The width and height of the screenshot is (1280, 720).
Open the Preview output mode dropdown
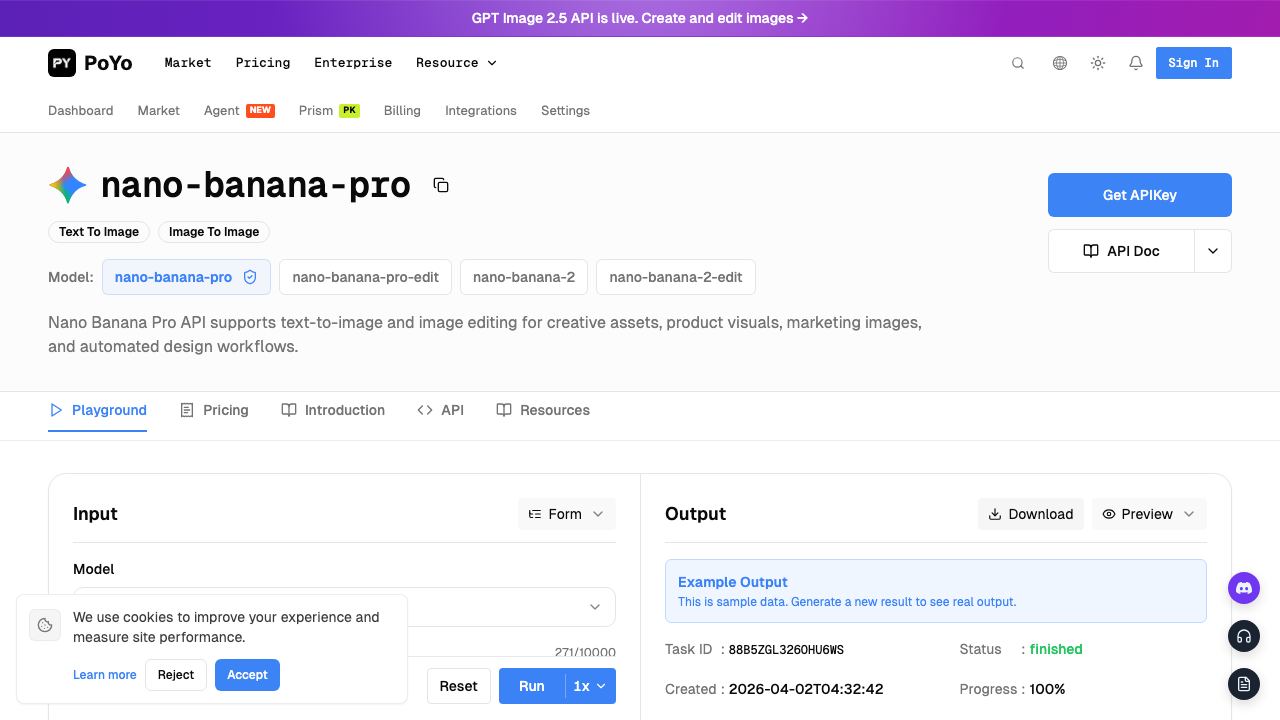(1149, 514)
